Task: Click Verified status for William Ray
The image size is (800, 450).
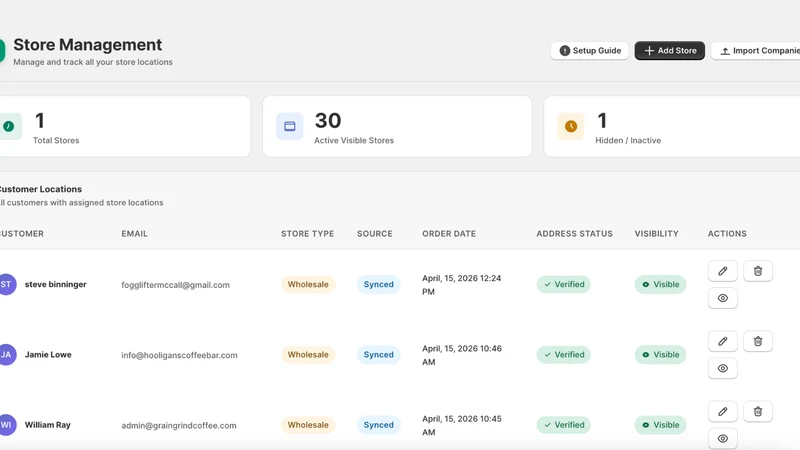Action: click(x=563, y=425)
